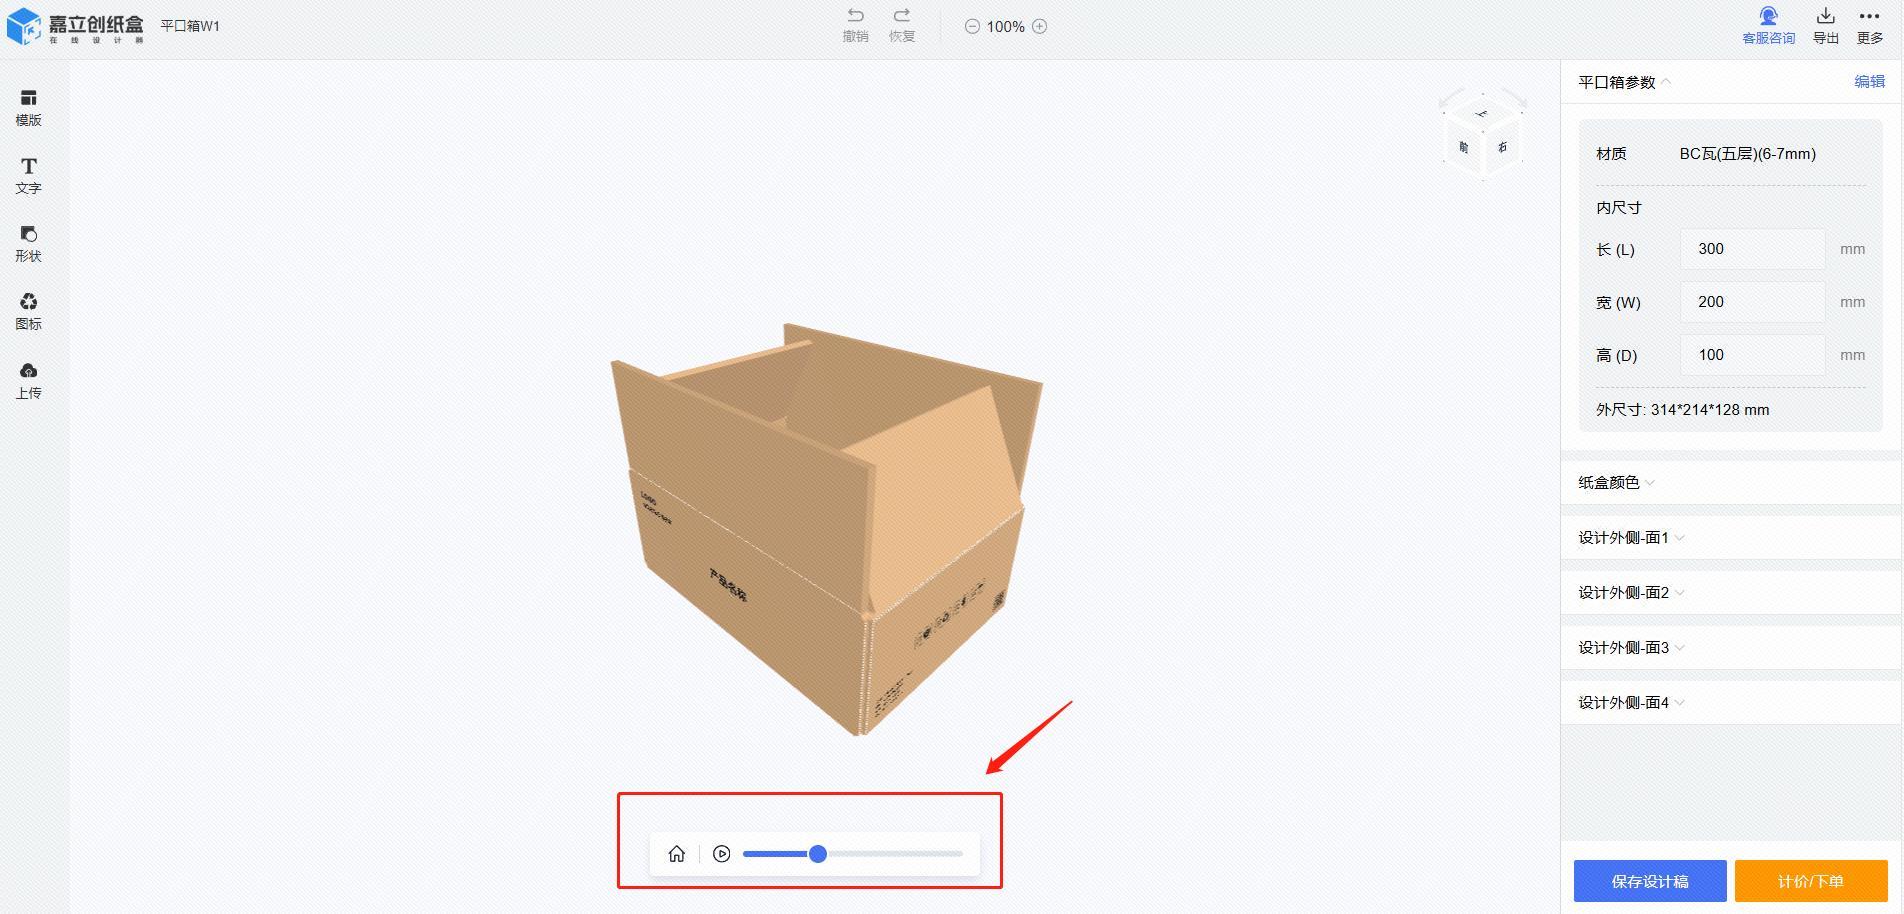Click the 撤销 undo arrow
1904x914 pixels.
(855, 16)
